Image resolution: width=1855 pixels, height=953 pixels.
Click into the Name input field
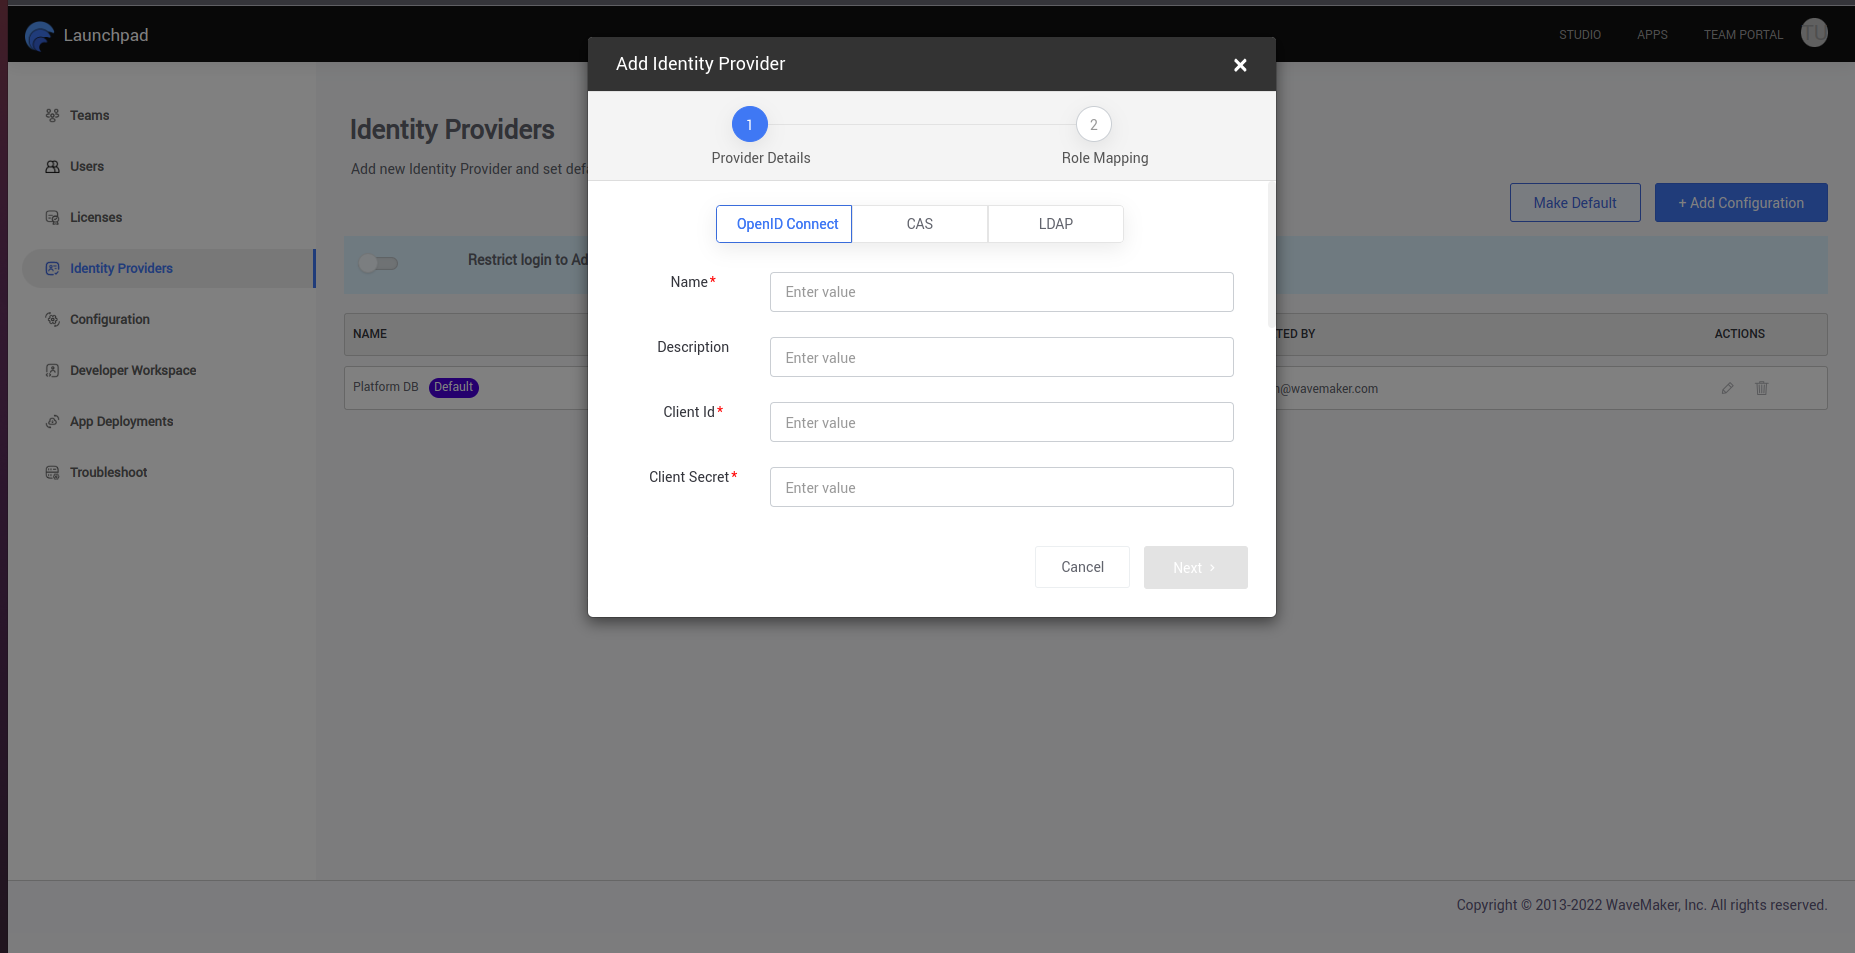pos(1001,292)
